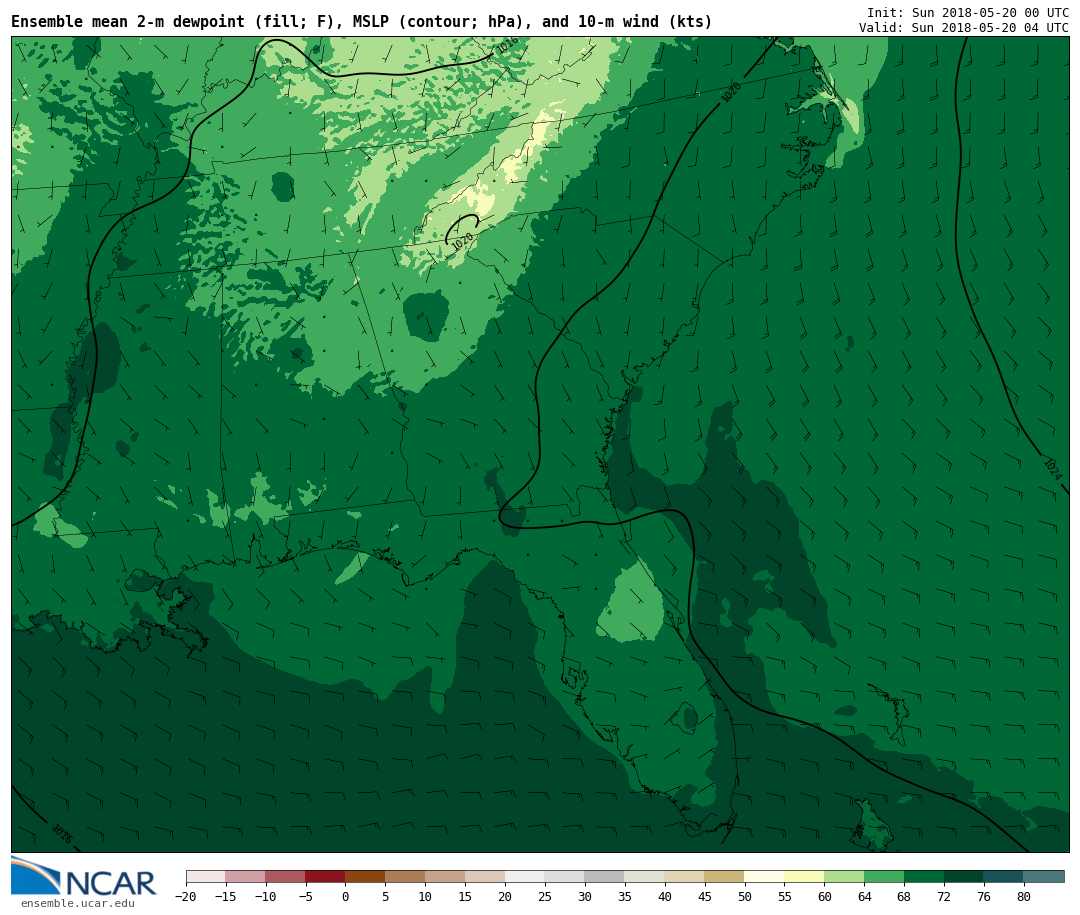Click the map title text starting "Ensemble mean 2-m dewpoint"
The image size is (1080, 915).
(362, 21)
